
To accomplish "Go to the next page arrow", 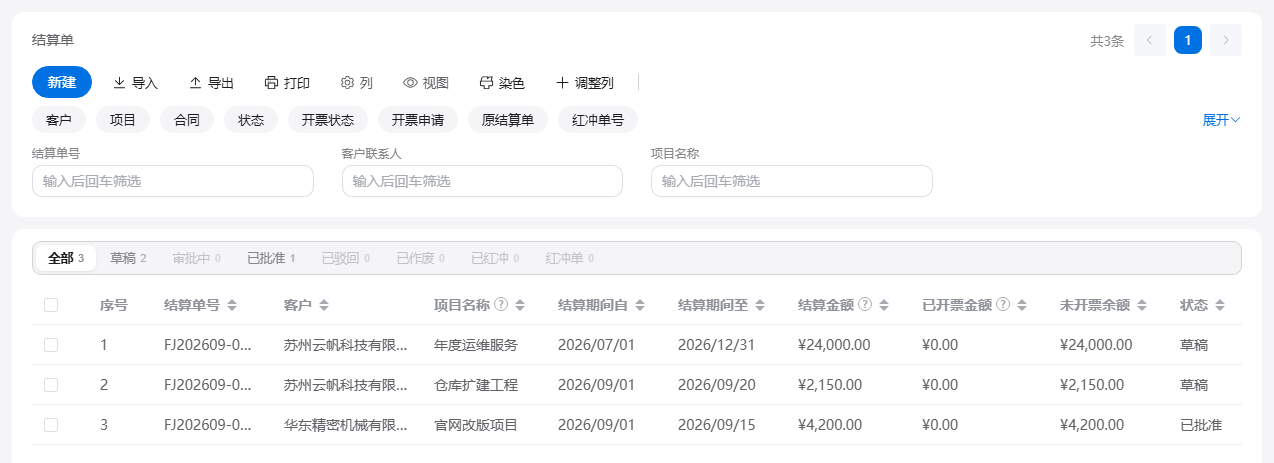I will 1226,40.
